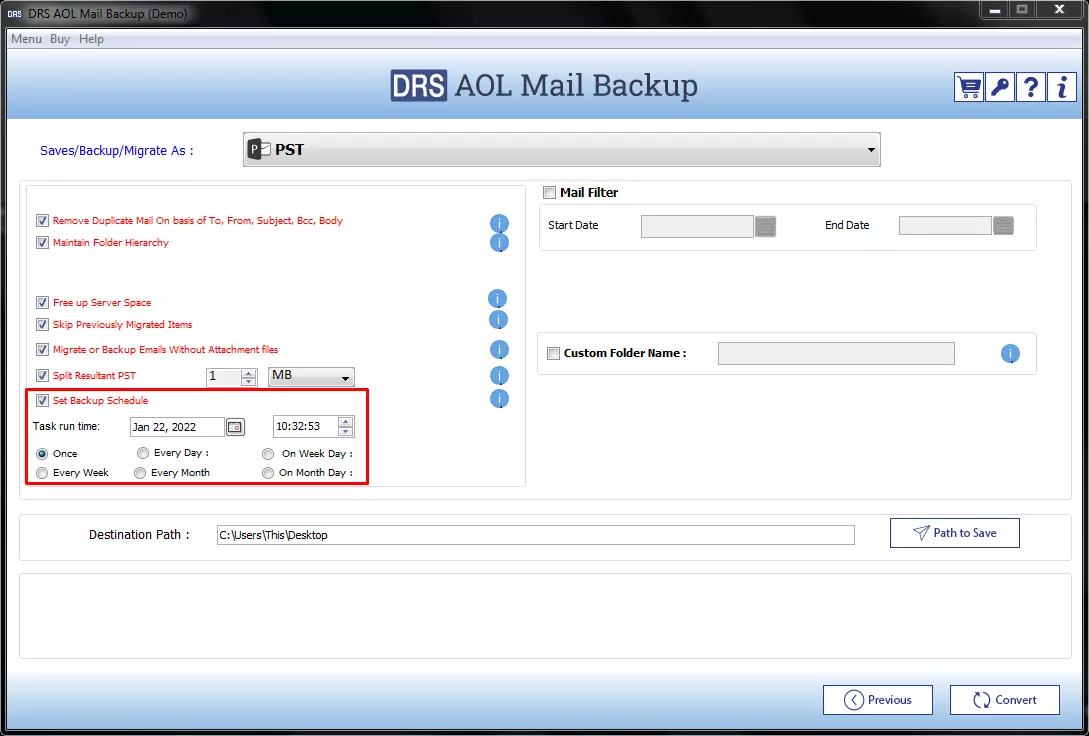Open the End Date calendar icon

1004,226
